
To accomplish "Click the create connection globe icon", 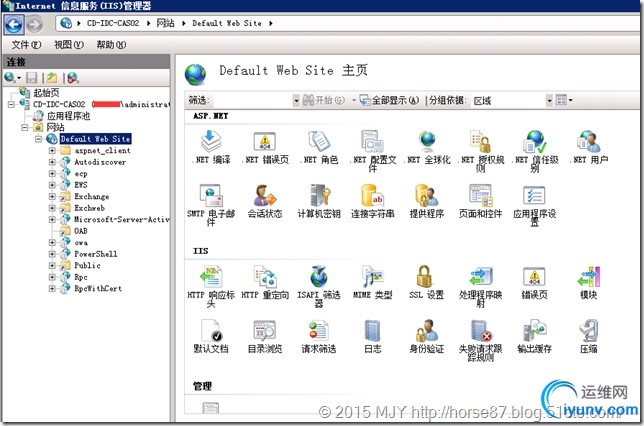I will pos(11,77).
